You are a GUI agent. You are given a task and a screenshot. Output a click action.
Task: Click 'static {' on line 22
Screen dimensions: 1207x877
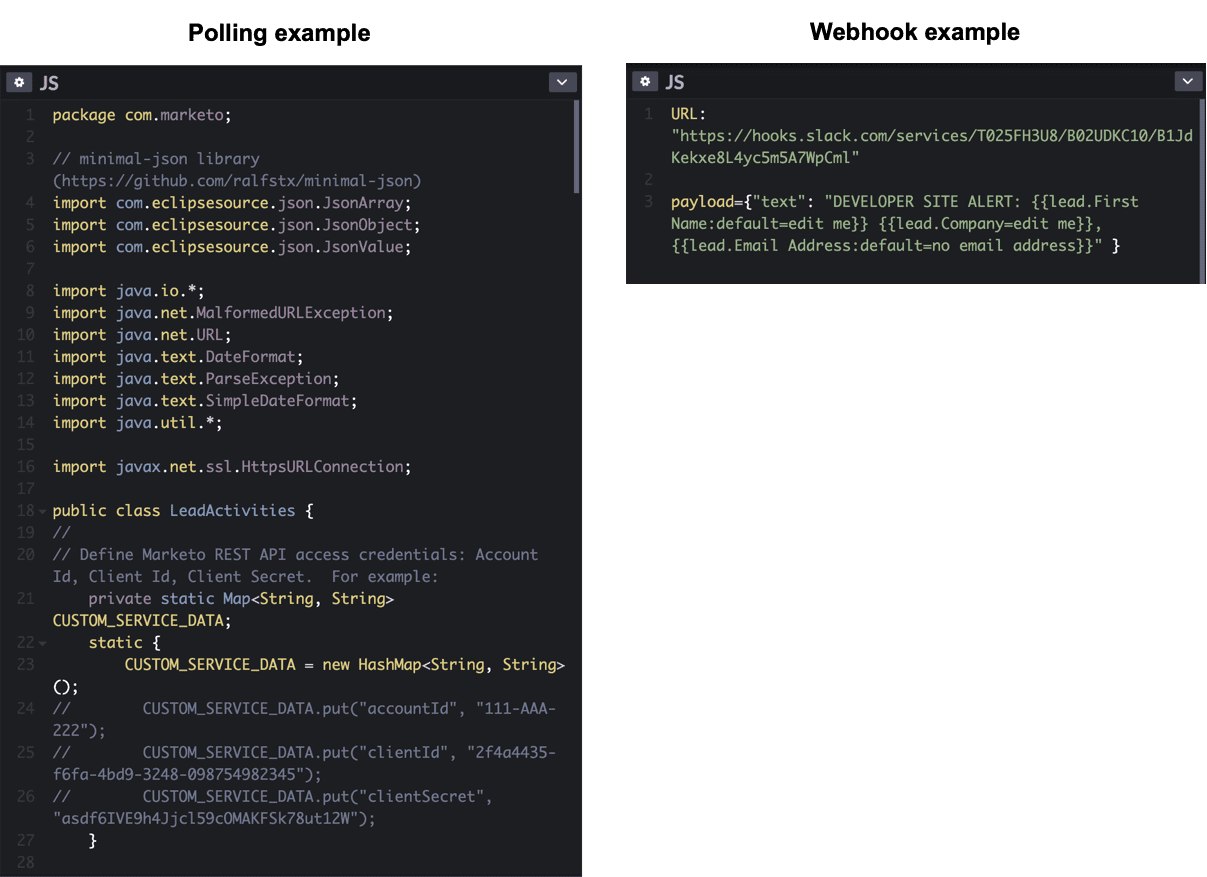click(124, 643)
